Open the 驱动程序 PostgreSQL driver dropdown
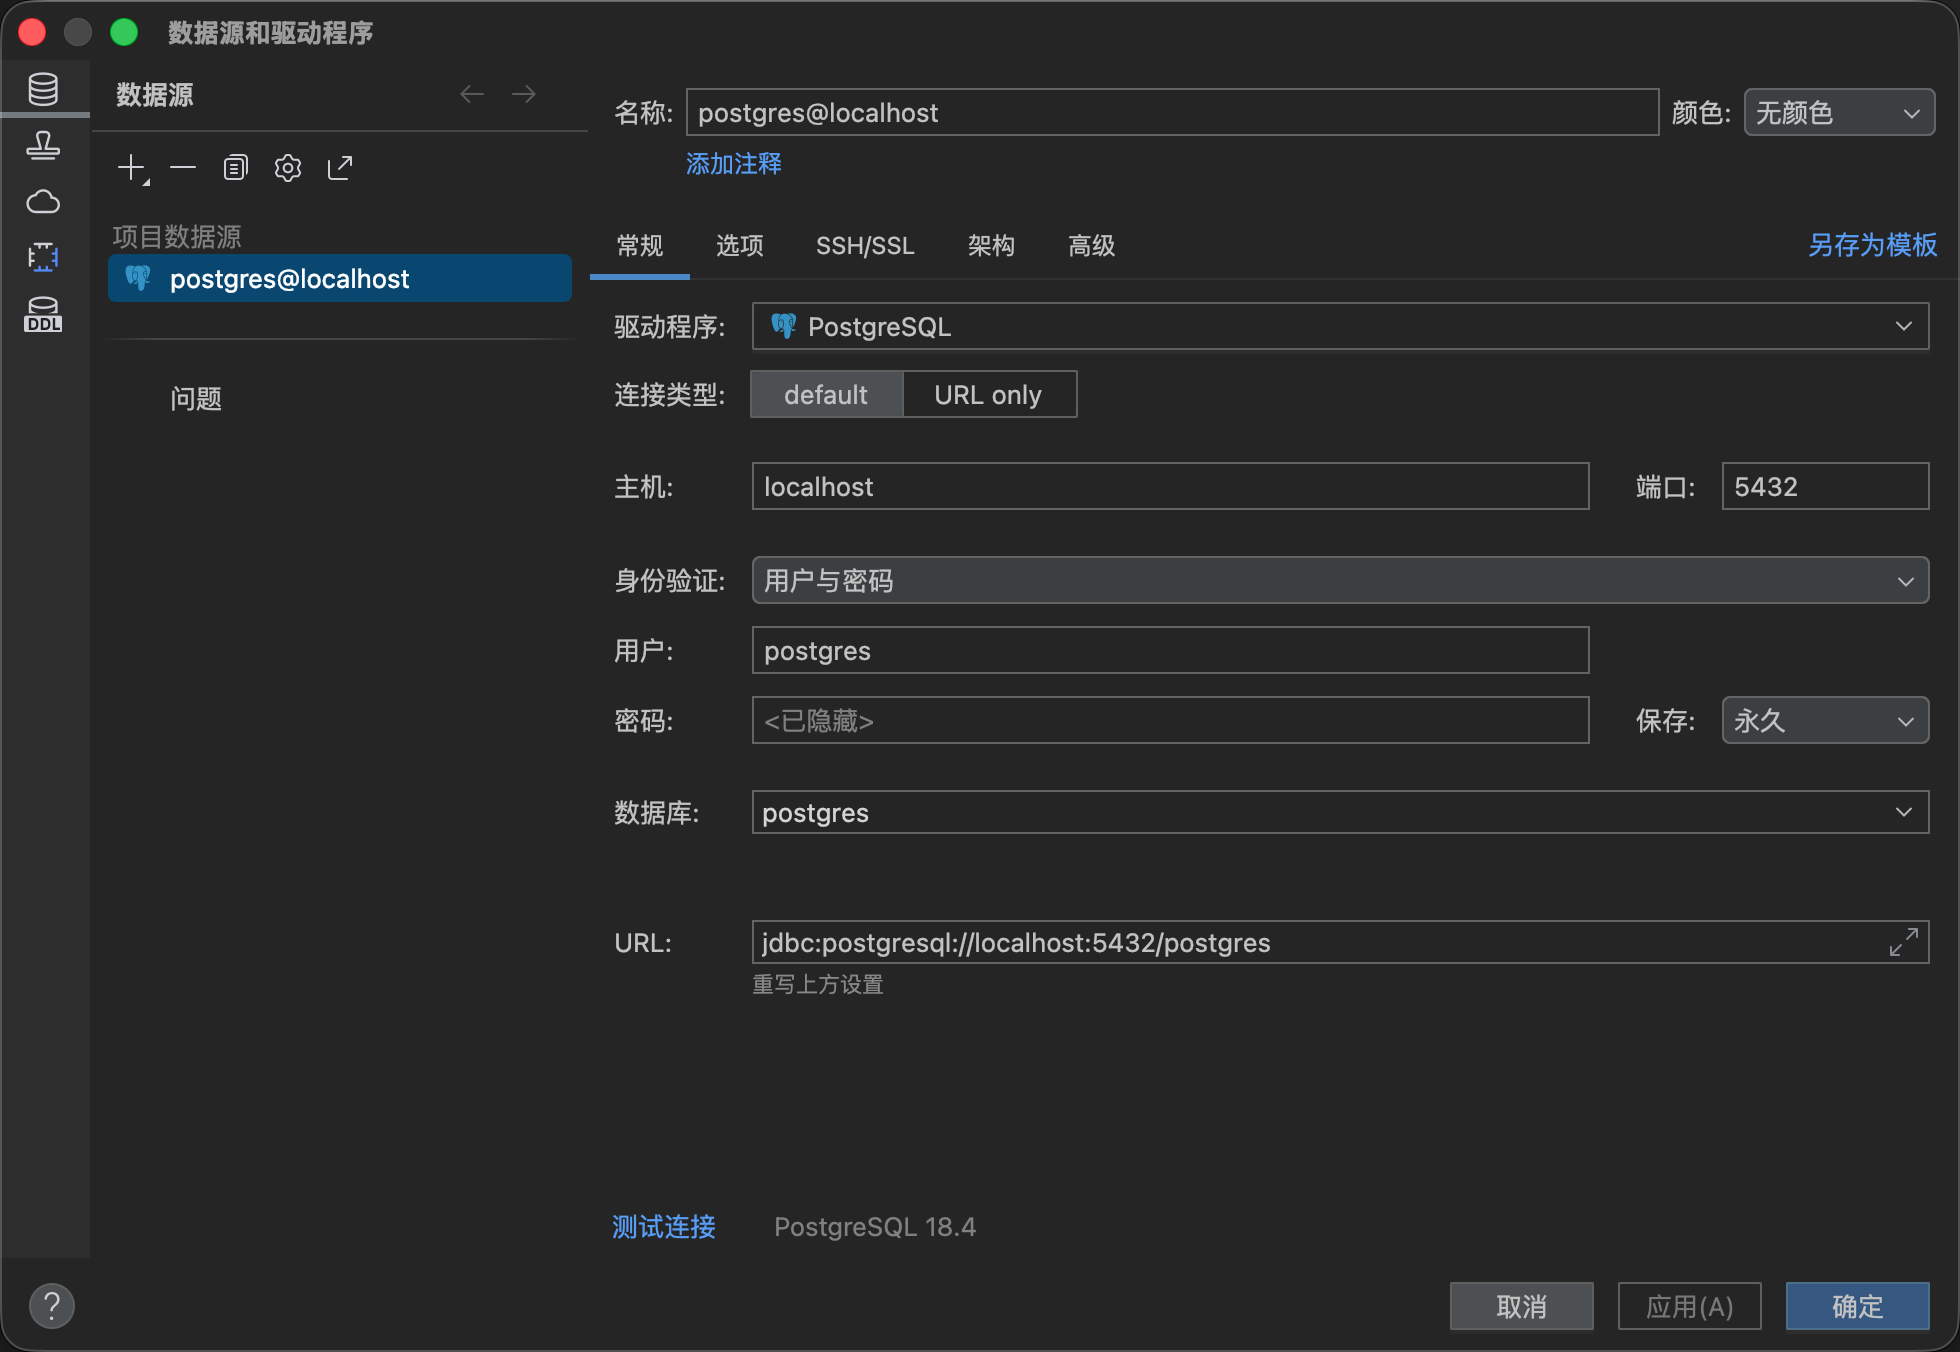Image resolution: width=1960 pixels, height=1352 pixels. [x=1340, y=327]
